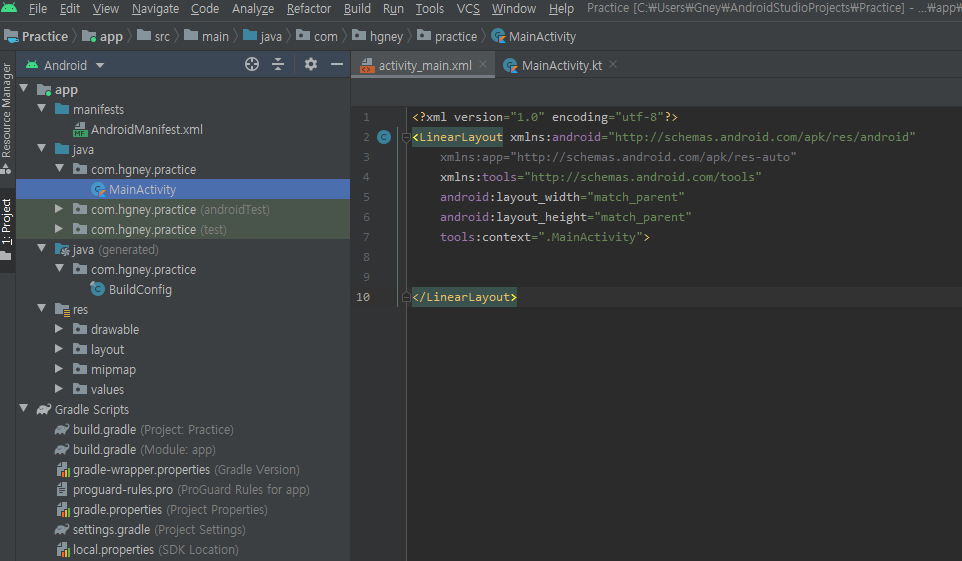
Task: Collapse the Gradle Scripts node
Action: (24, 408)
